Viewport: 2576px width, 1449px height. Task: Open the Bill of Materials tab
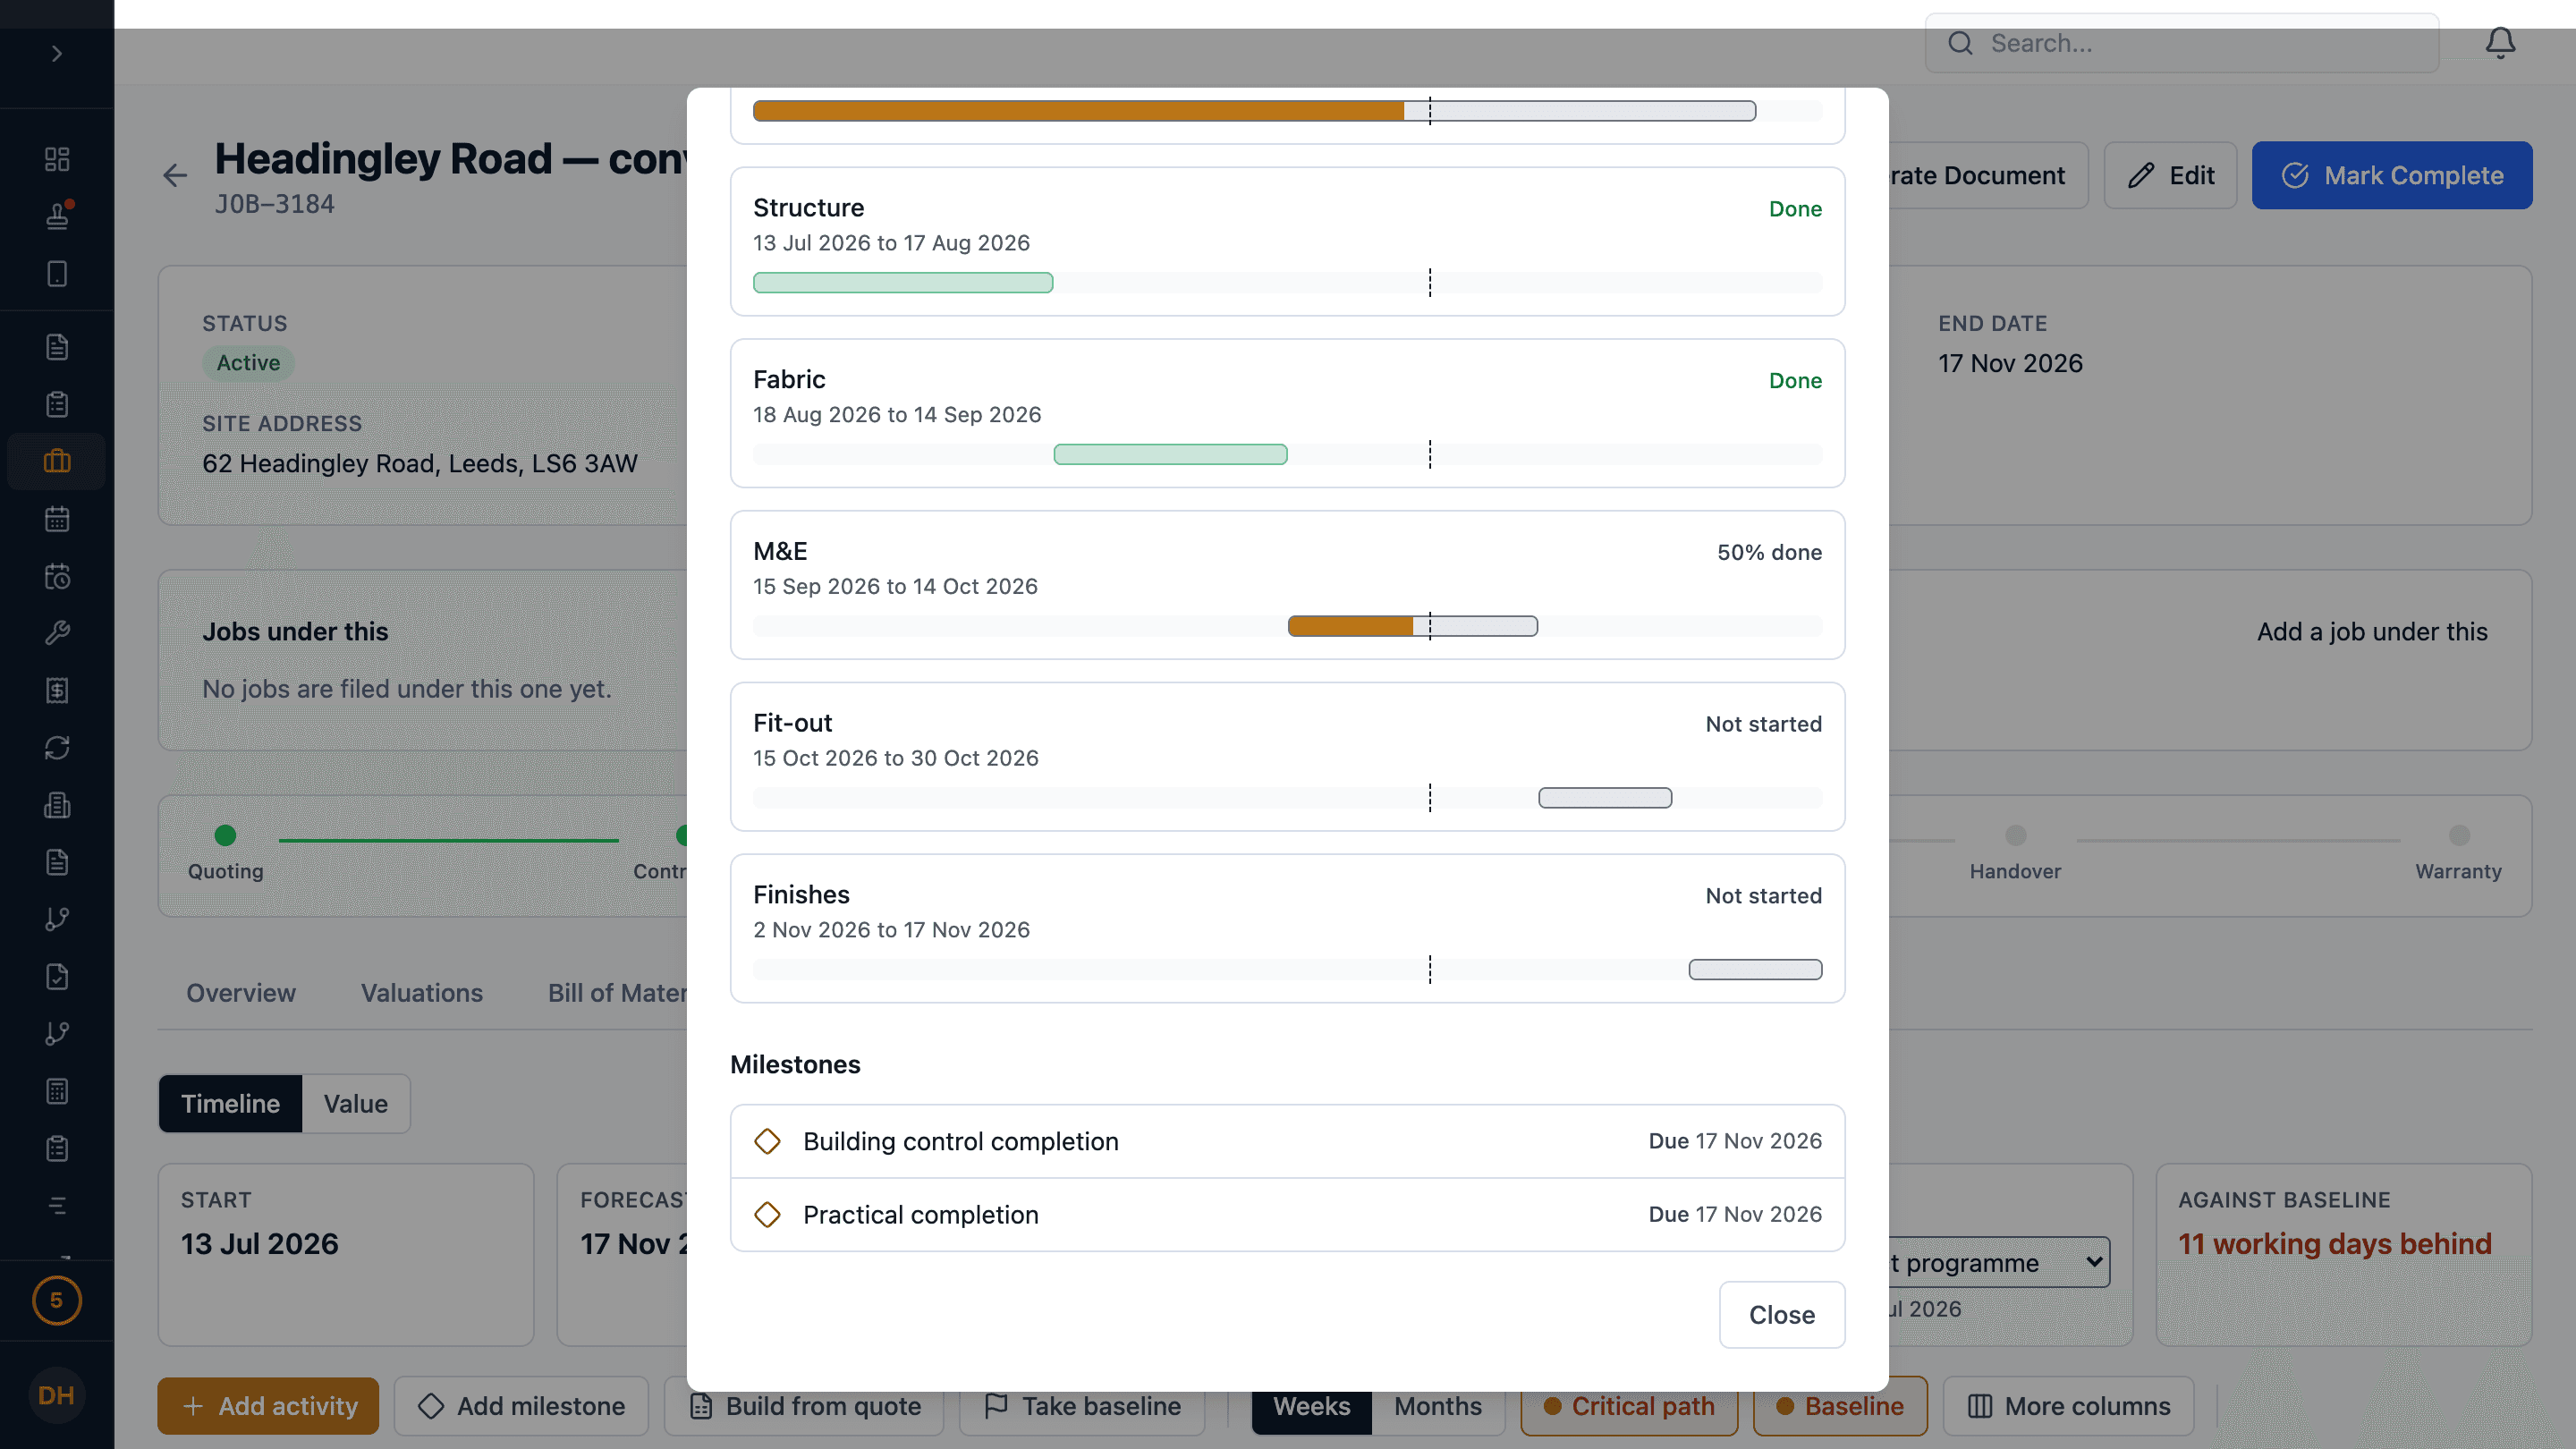617,992
